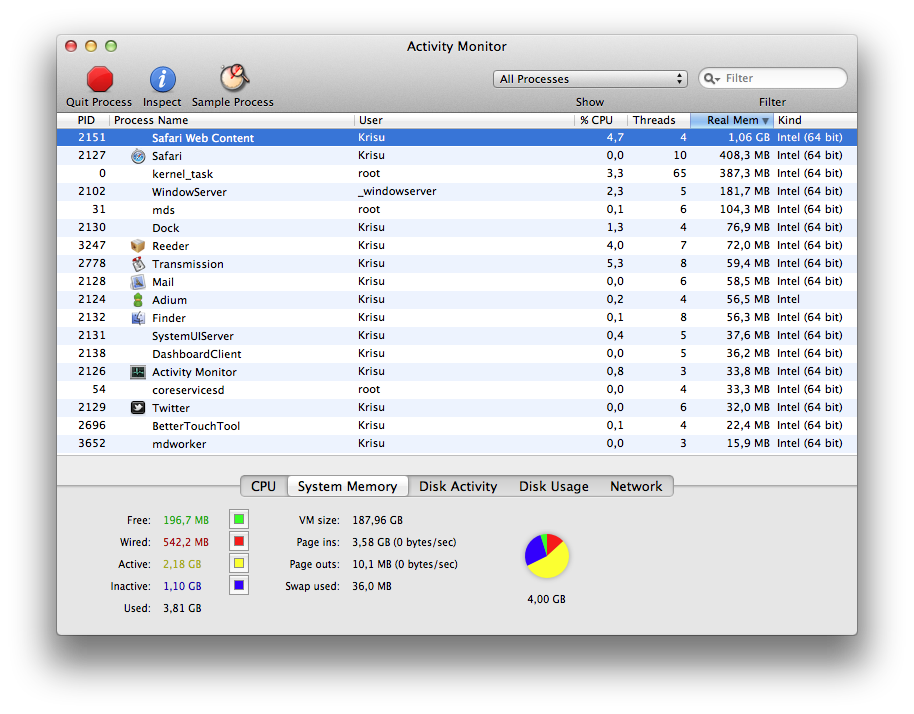This screenshot has height=714, width=914.
Task: Click the Transmission app icon
Action: point(138,263)
